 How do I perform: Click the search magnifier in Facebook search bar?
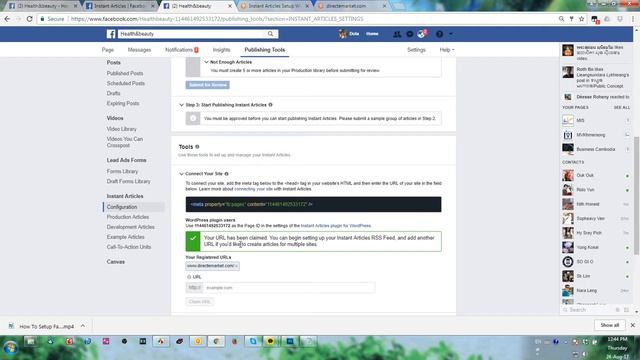click(x=270, y=34)
